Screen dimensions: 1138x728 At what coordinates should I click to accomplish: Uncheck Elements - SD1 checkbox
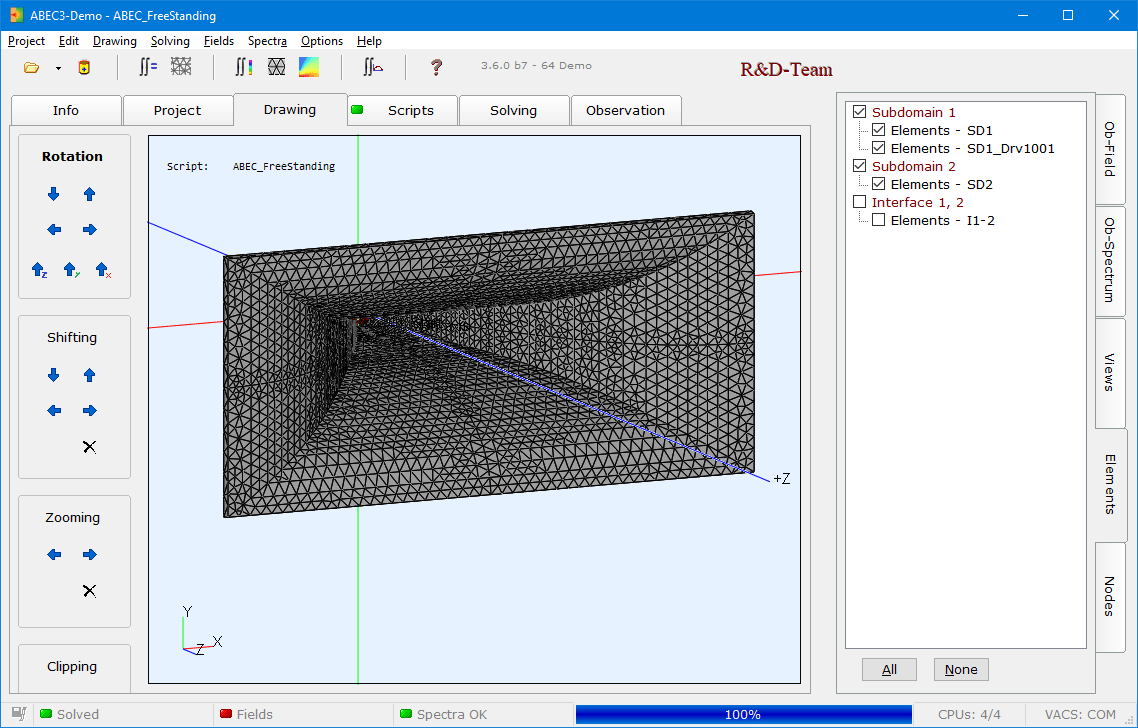tap(878, 130)
